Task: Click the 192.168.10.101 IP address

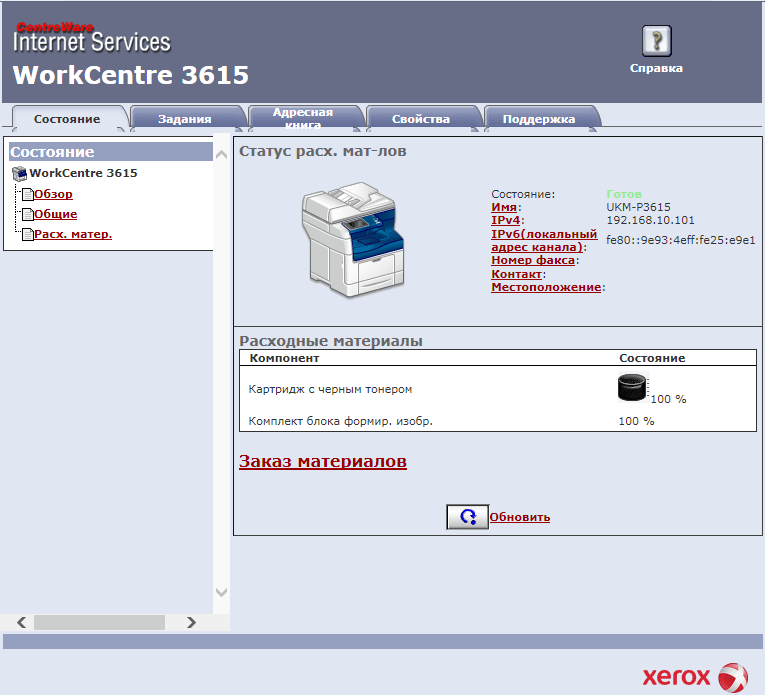Action: coord(650,220)
